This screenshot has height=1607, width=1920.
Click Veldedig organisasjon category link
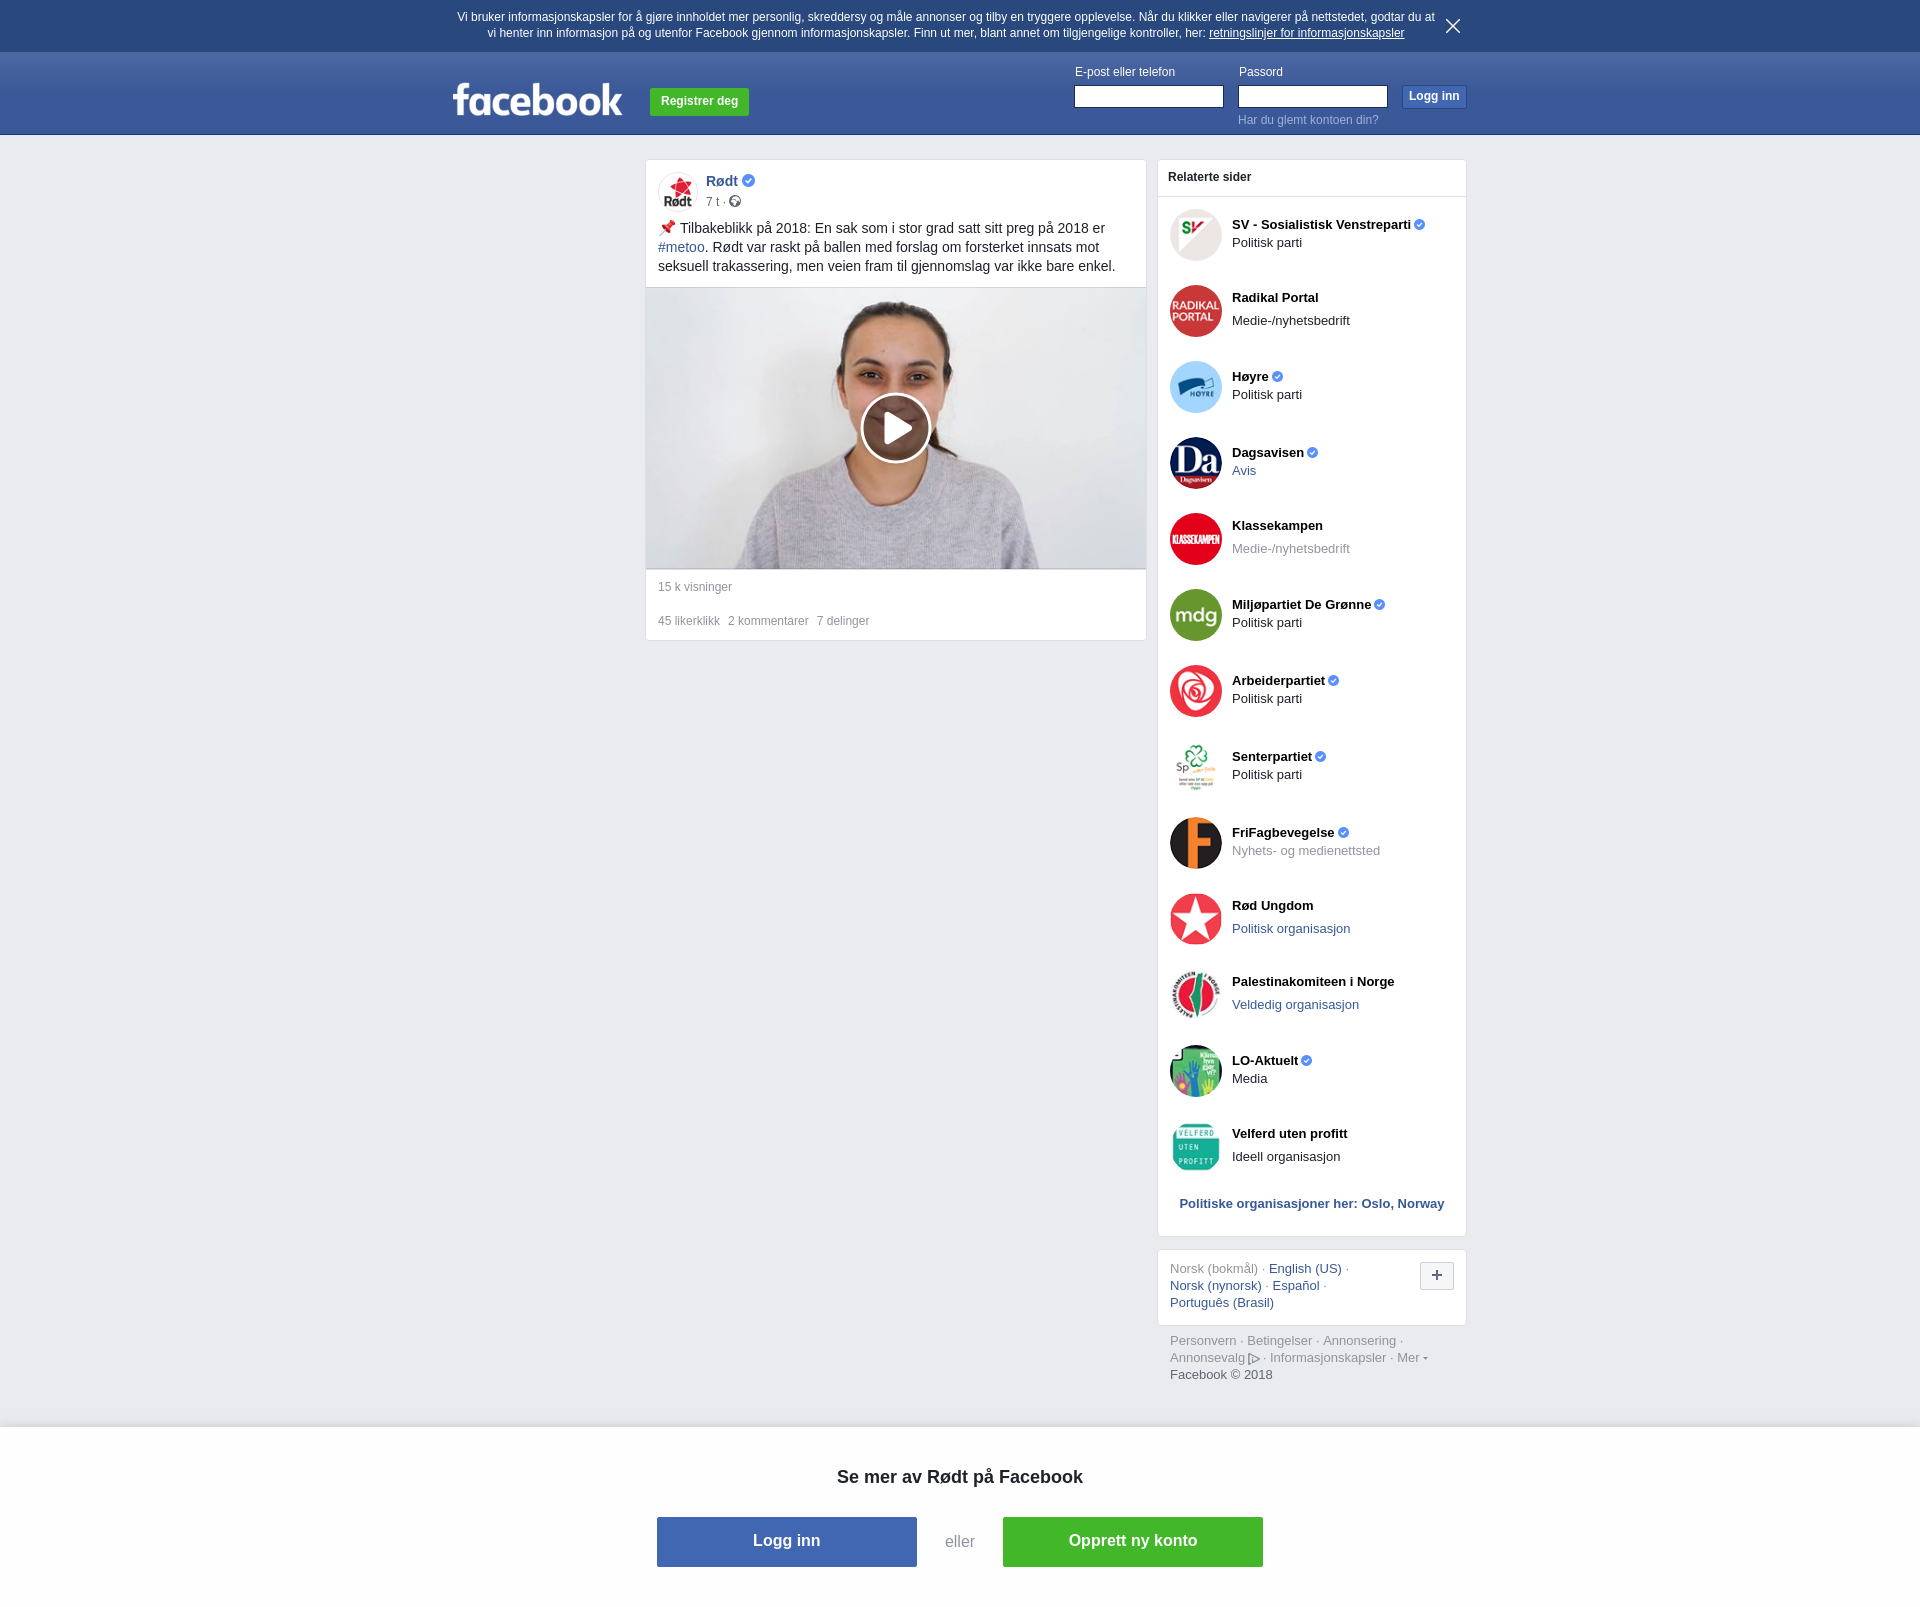(1295, 1005)
